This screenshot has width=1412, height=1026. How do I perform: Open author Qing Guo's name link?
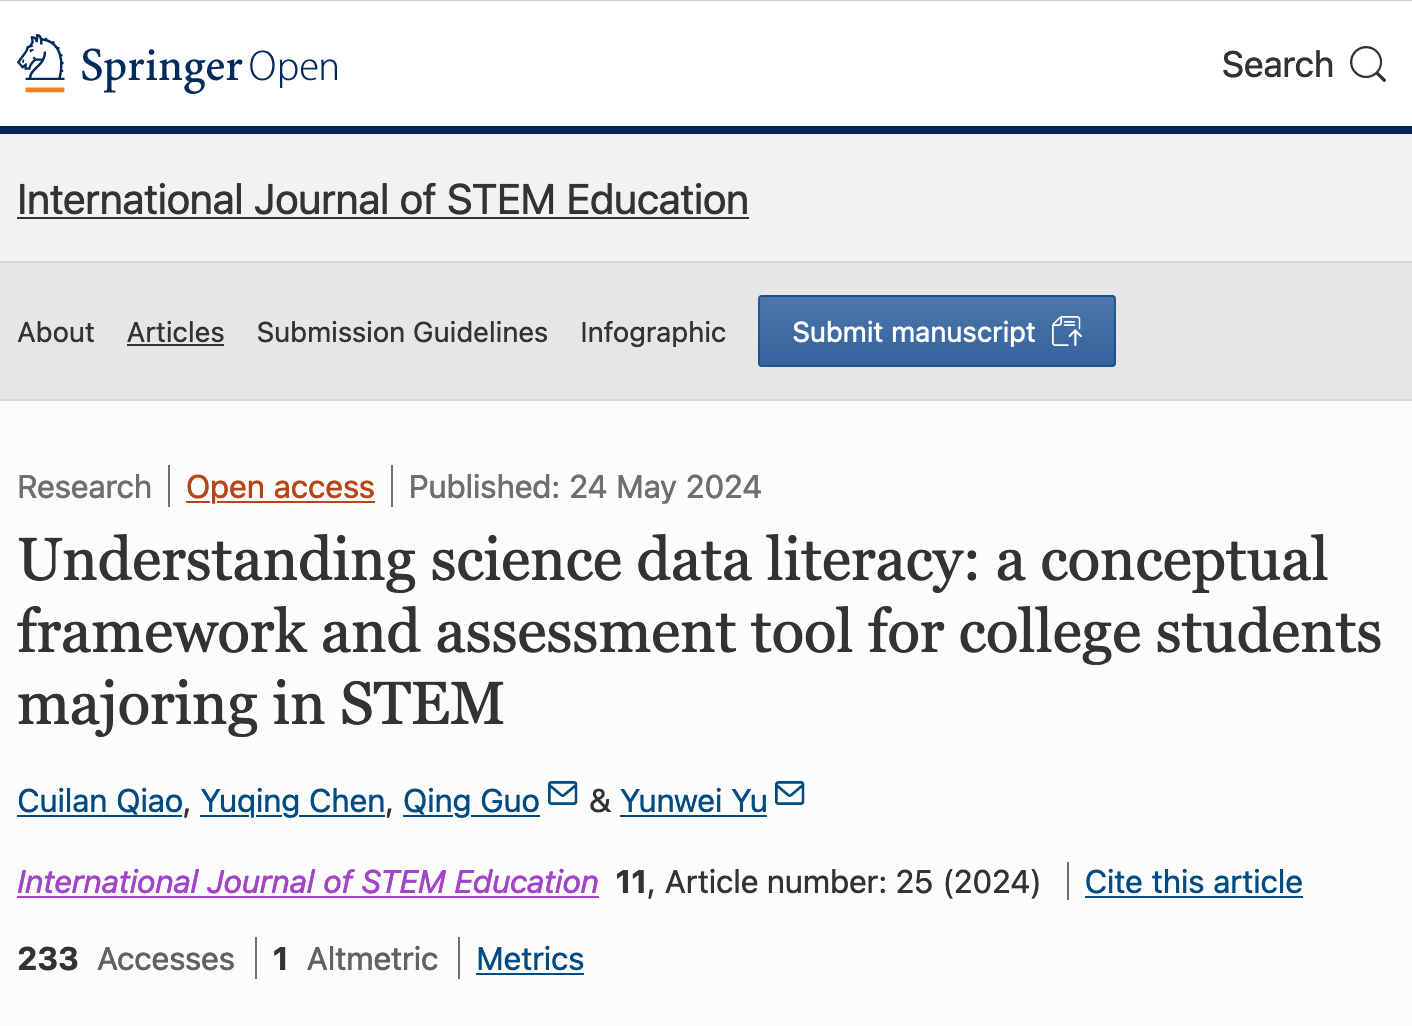[471, 801]
